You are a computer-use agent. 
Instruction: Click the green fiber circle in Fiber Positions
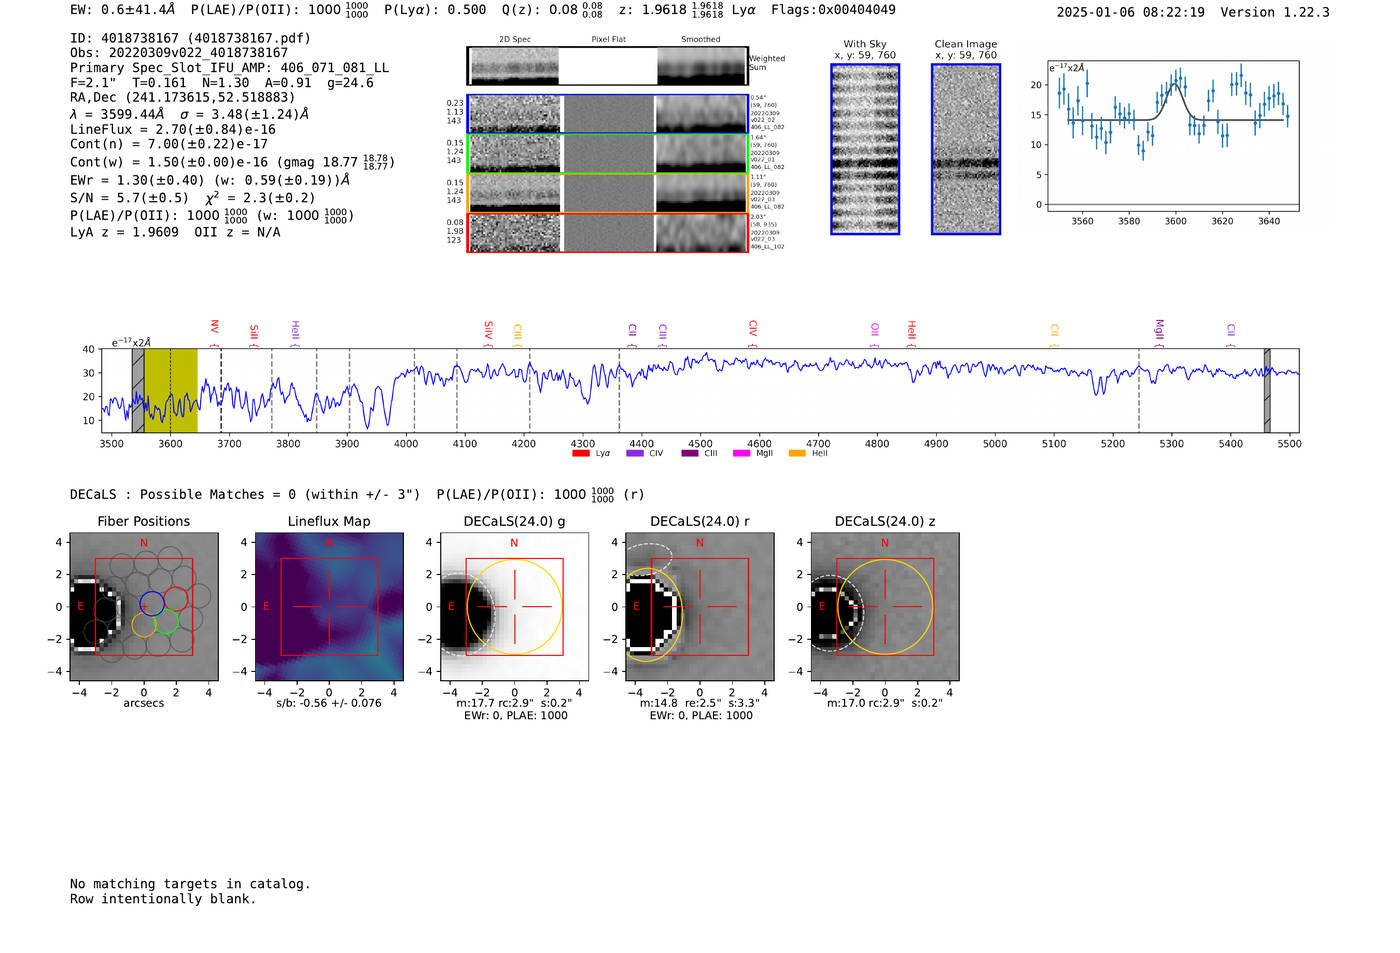(167, 621)
